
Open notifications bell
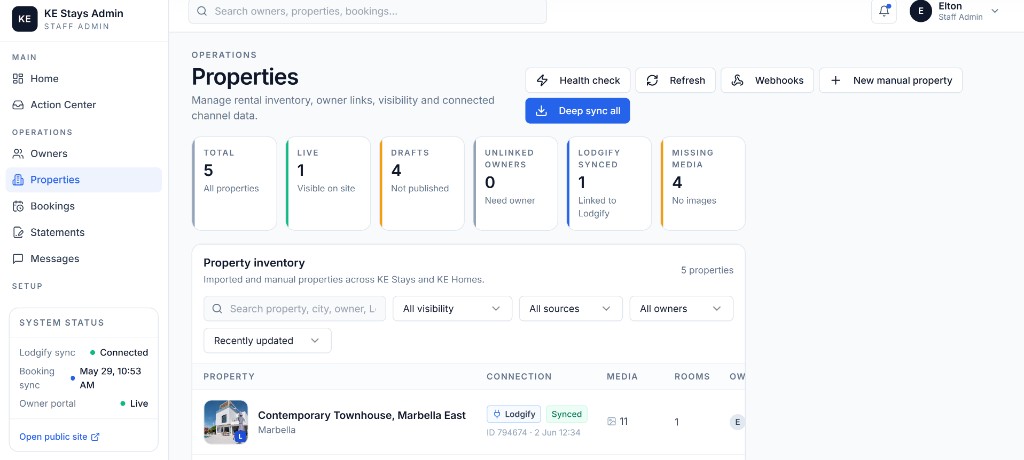[884, 11]
